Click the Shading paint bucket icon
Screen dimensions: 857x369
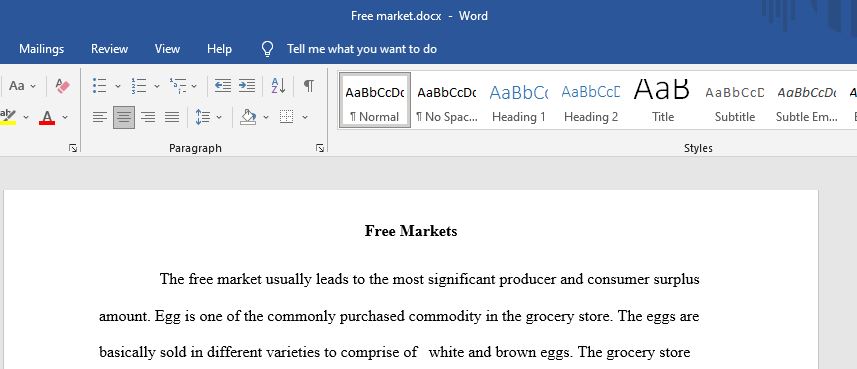click(x=249, y=117)
